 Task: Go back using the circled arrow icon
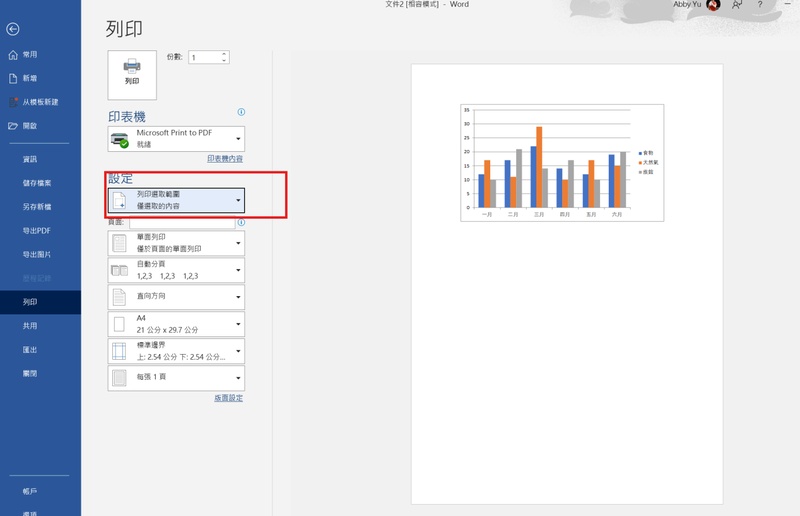pos(13,29)
